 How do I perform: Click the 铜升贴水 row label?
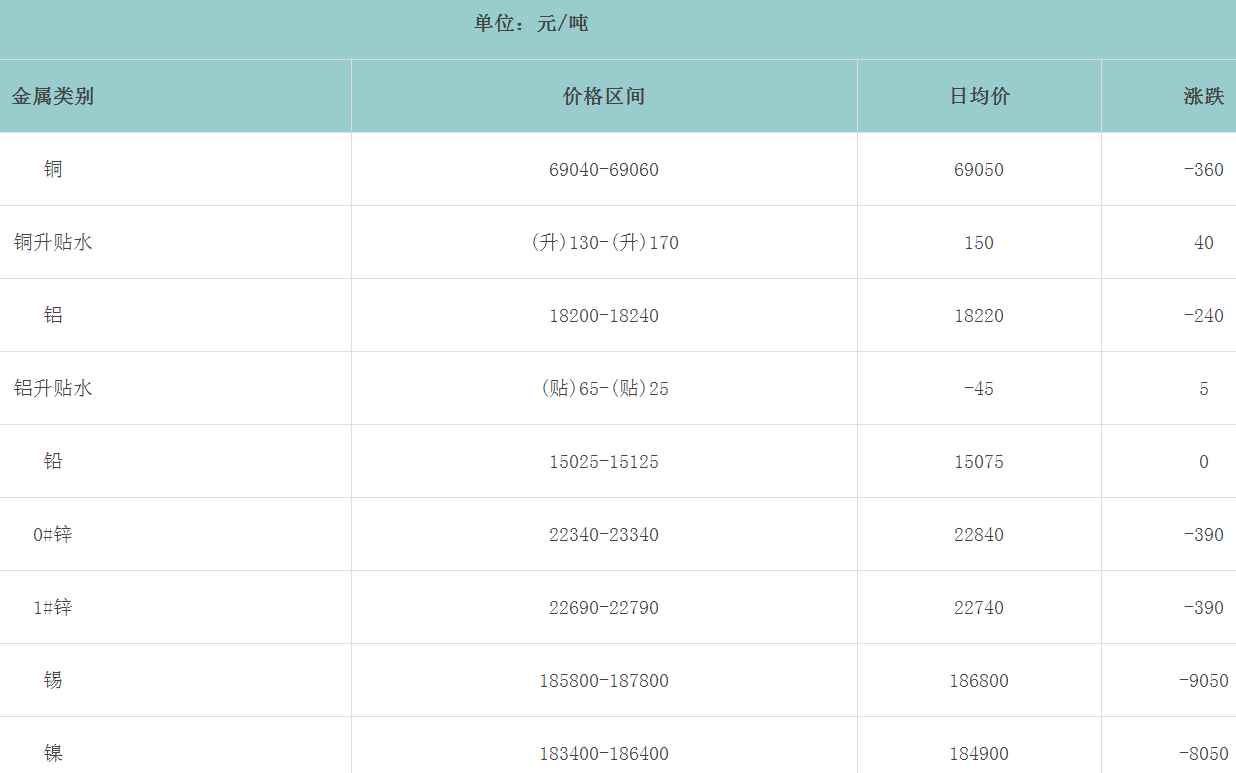coord(53,242)
